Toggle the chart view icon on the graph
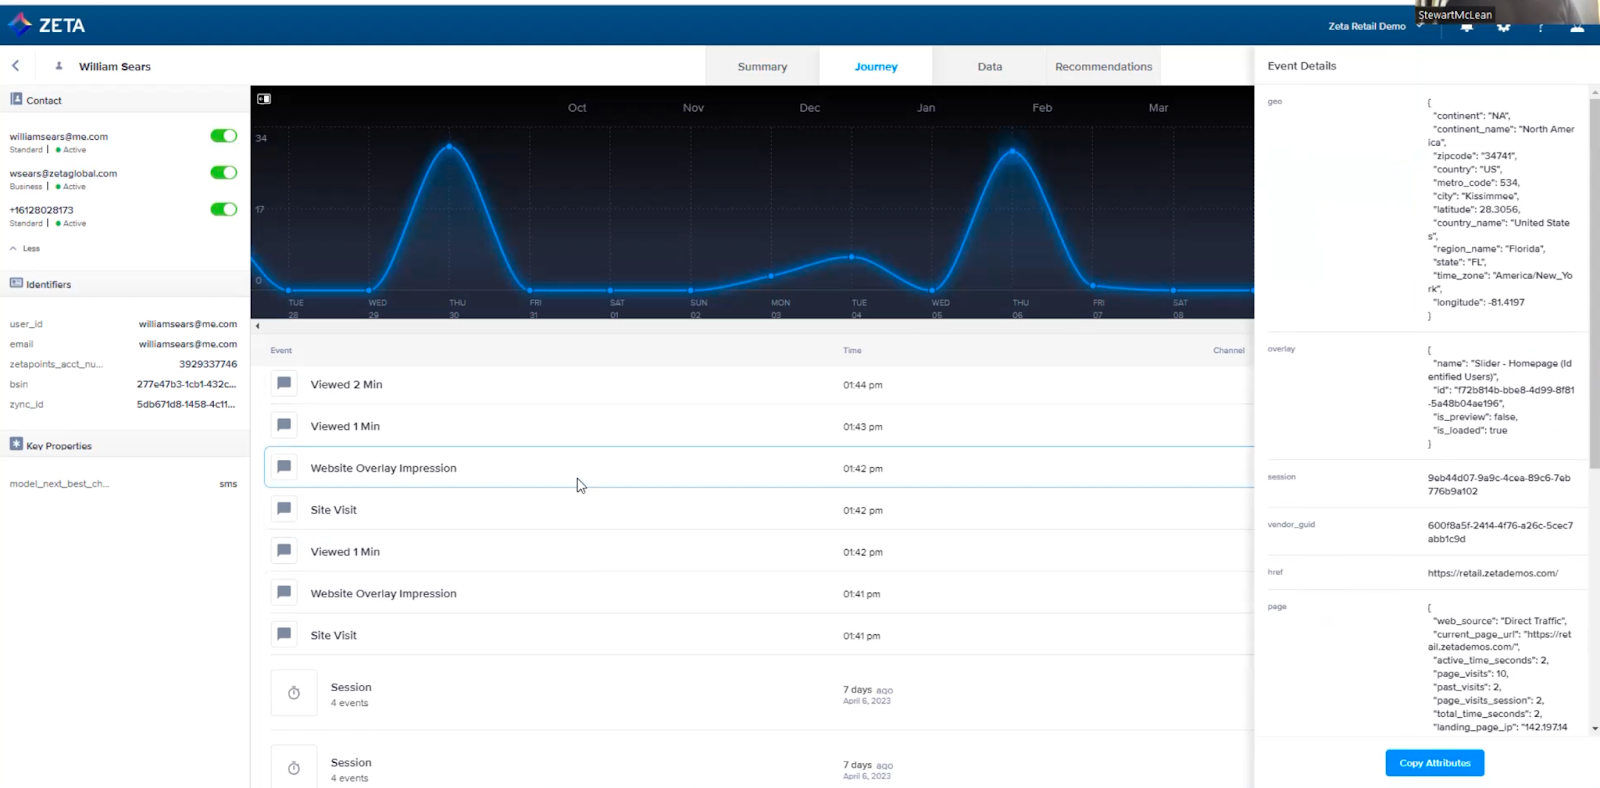 264,99
